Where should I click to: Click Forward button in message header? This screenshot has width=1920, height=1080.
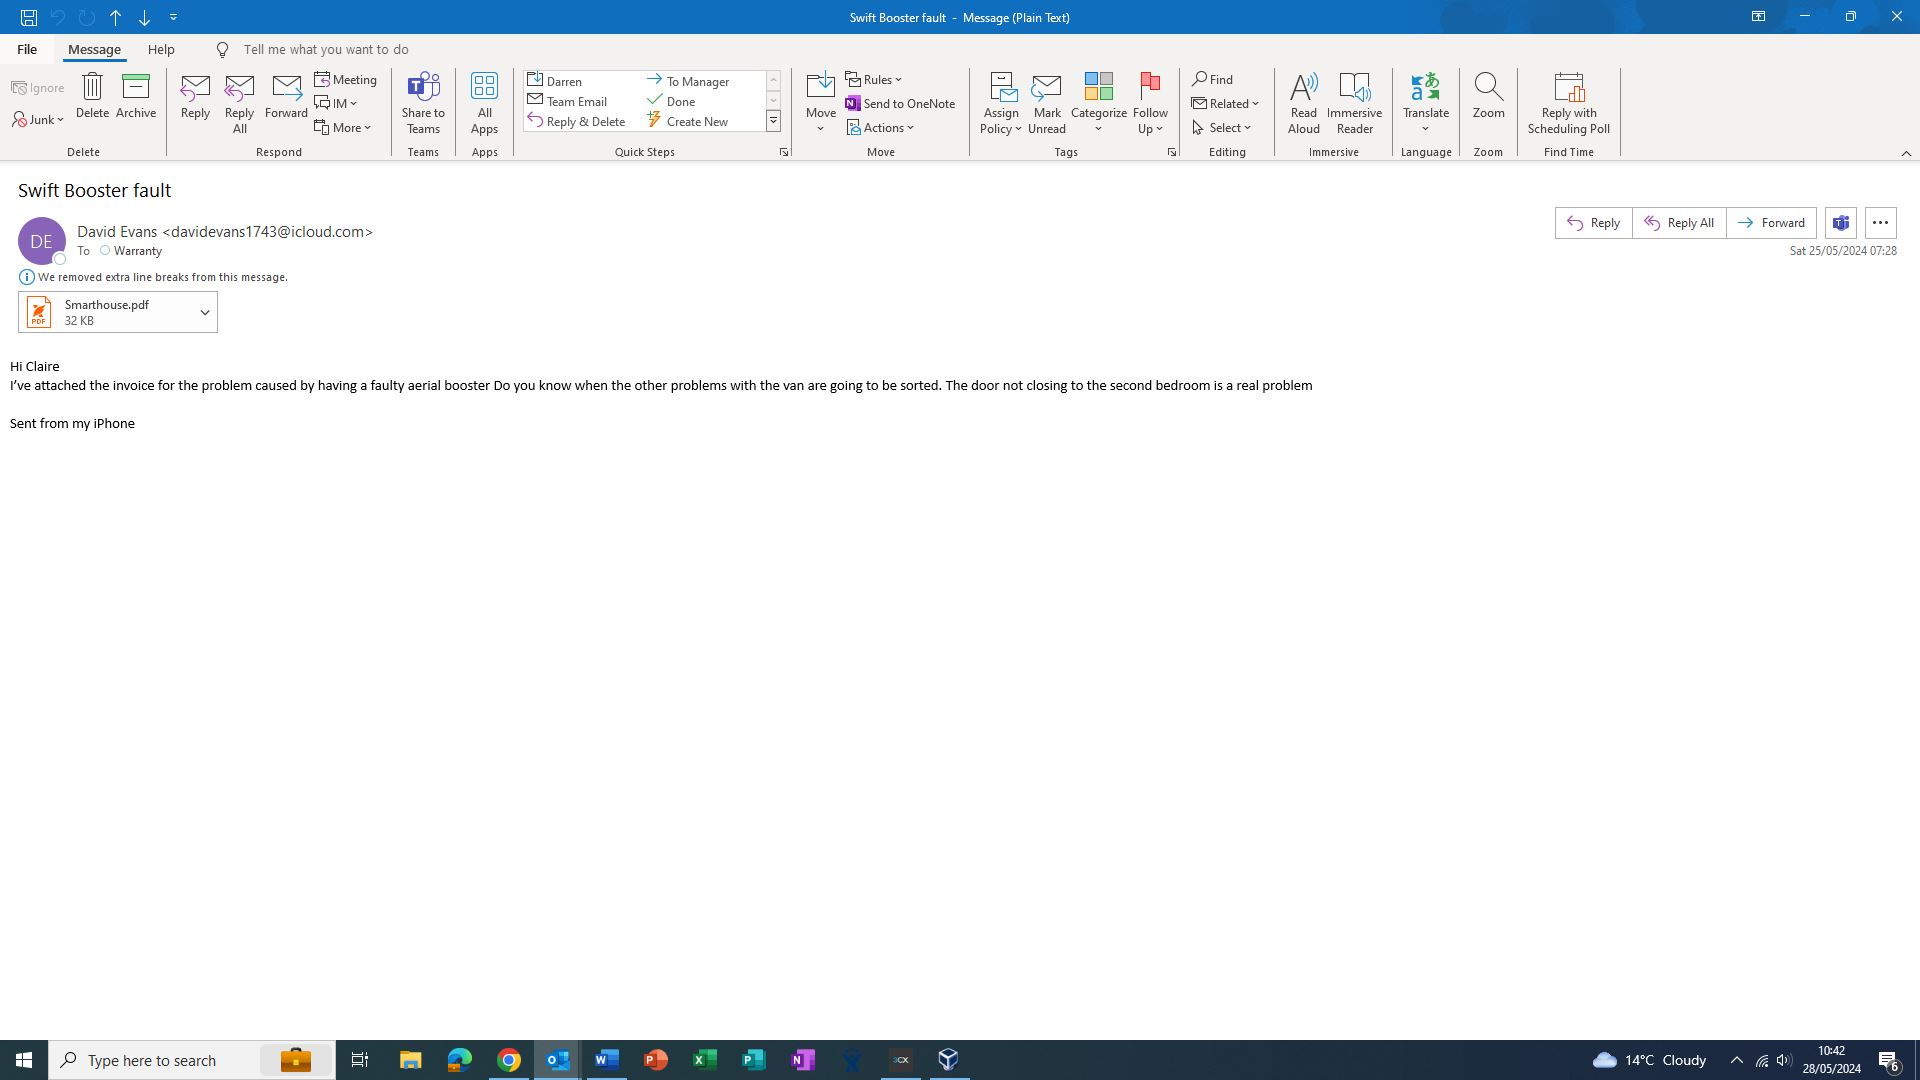pyautogui.click(x=1771, y=223)
